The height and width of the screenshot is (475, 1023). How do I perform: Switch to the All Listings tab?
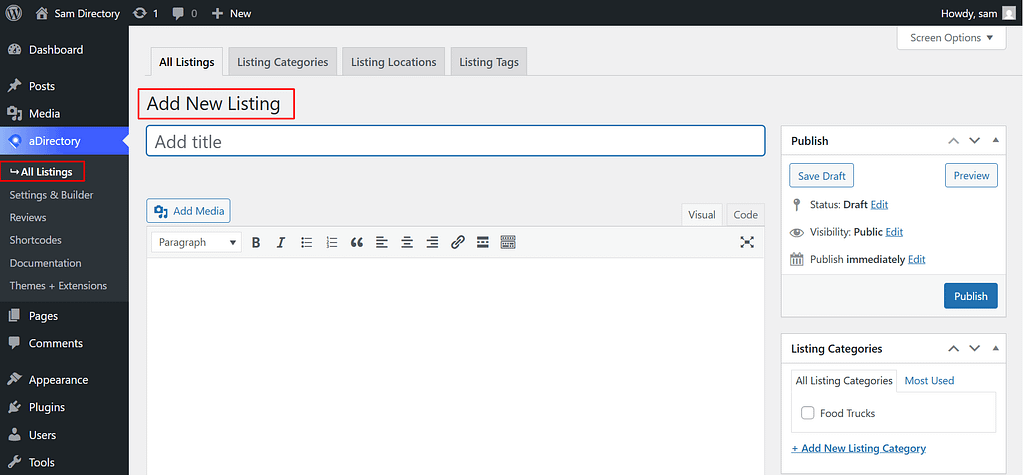point(187,62)
